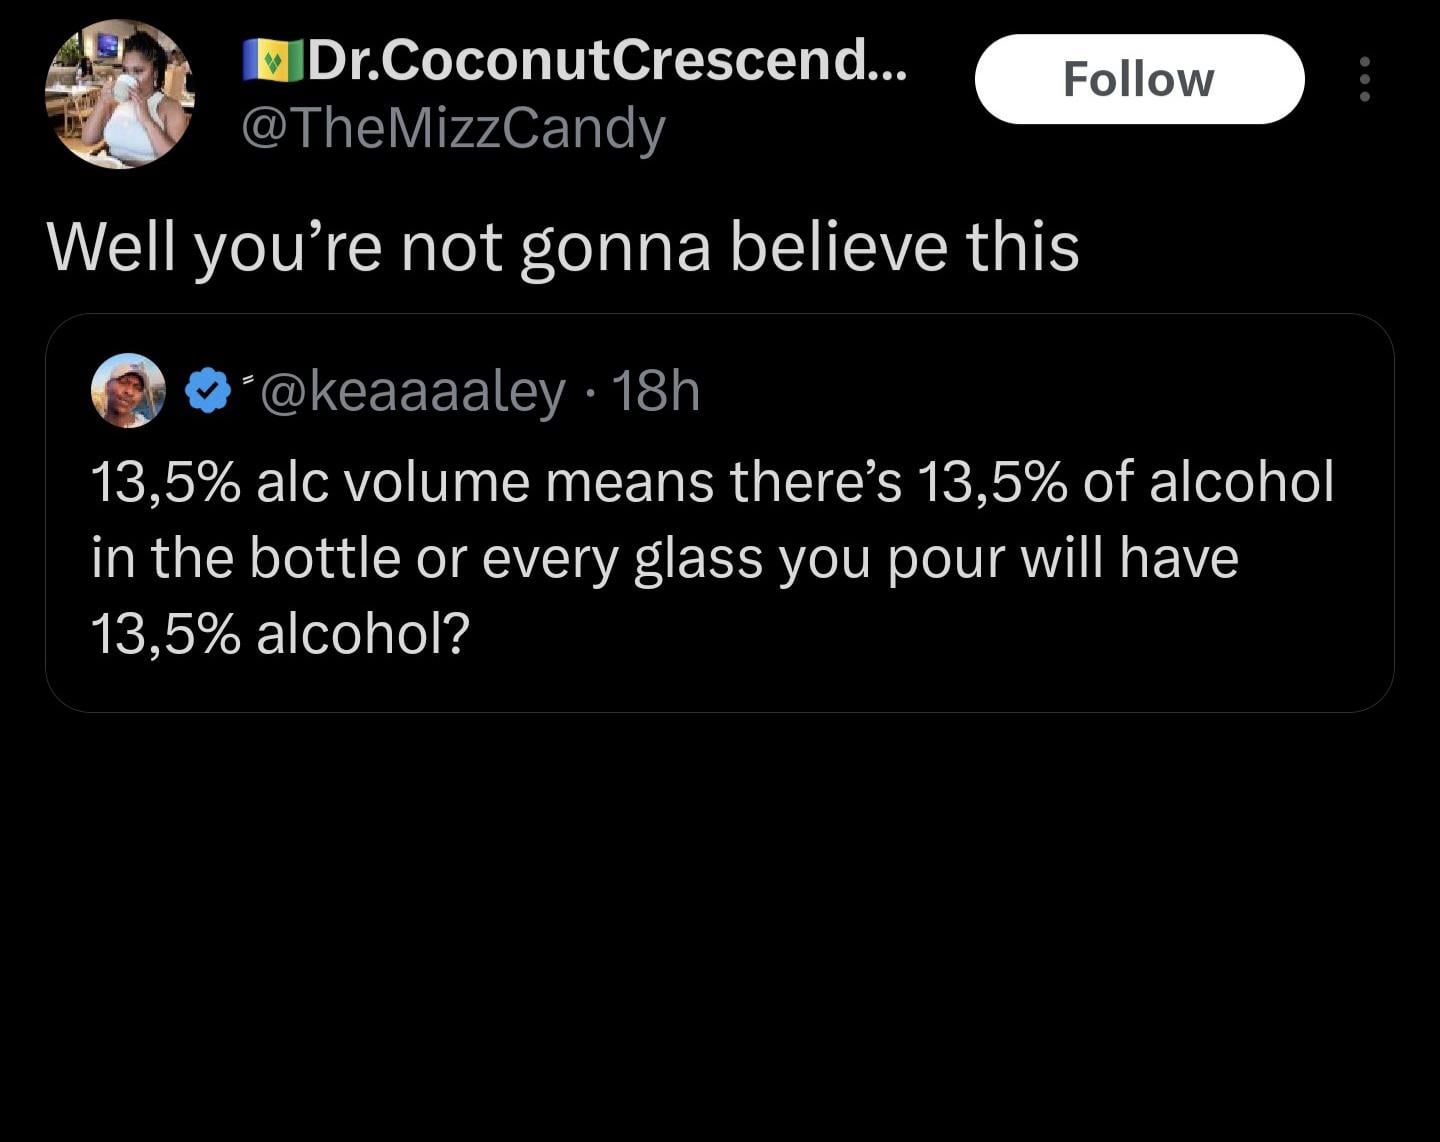Click the final quoted line "13,5% alcohol?"
Screen dimensions: 1440x1142
tap(280, 634)
